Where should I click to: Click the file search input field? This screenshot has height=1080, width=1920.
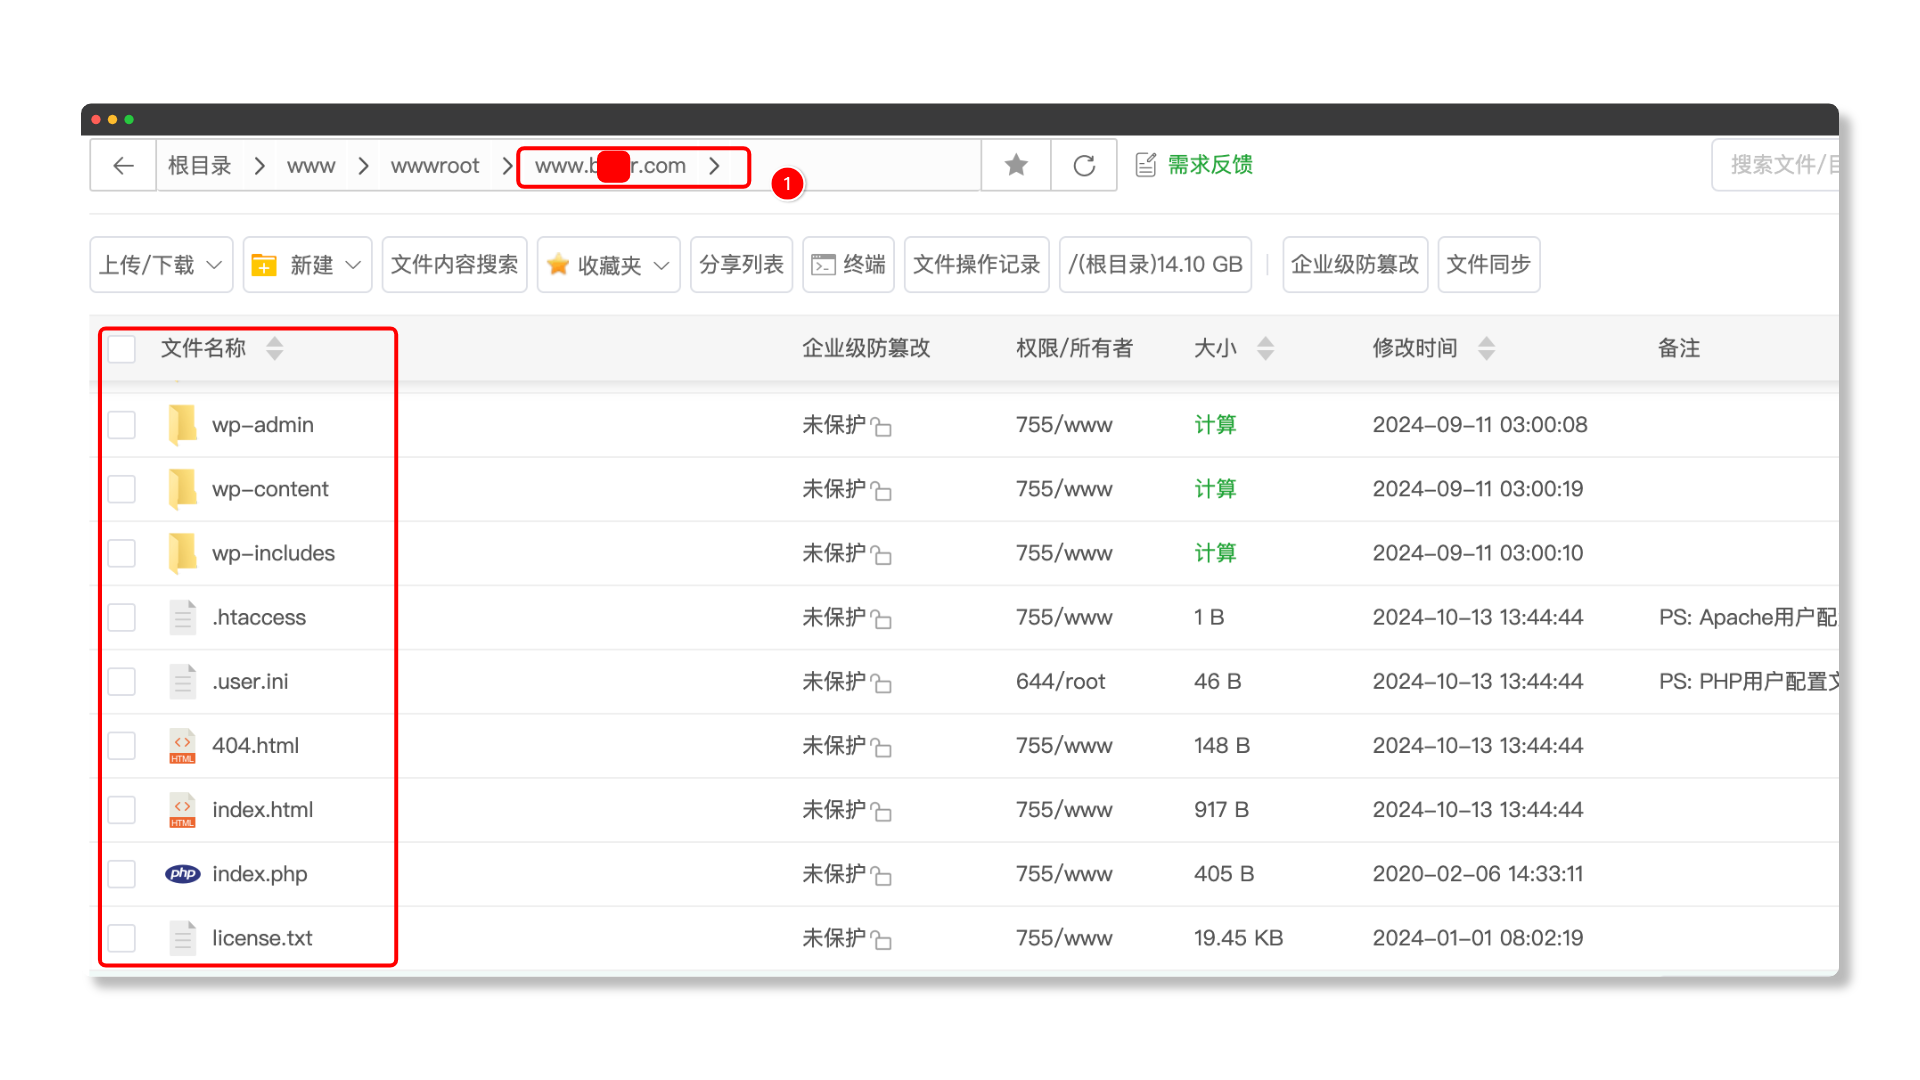coord(1775,165)
